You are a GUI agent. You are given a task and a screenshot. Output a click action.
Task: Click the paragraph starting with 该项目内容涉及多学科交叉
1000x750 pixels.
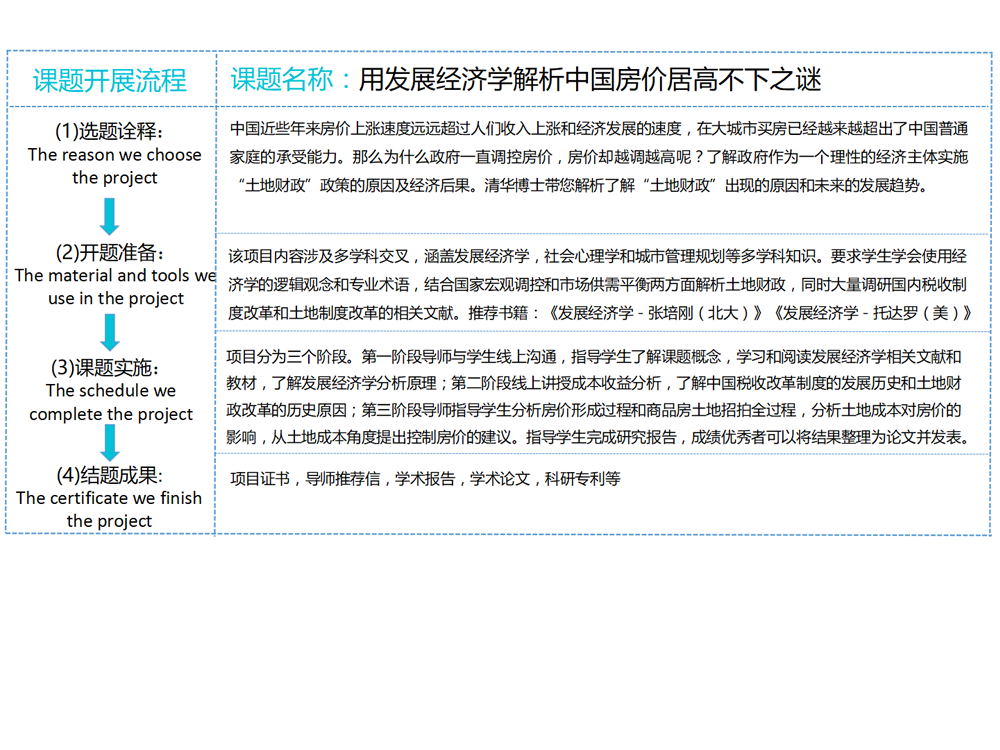599,284
